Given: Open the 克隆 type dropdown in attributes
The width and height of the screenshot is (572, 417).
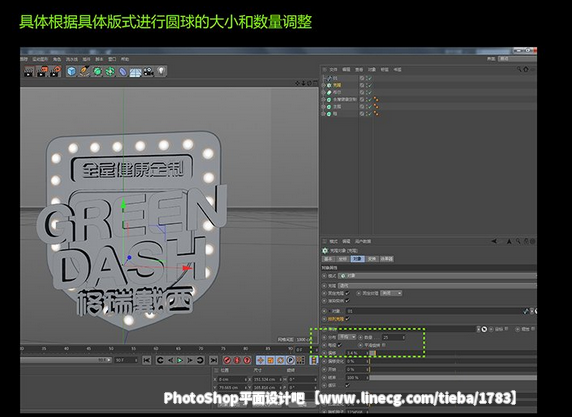Looking at the screenshot, I should [437, 286].
